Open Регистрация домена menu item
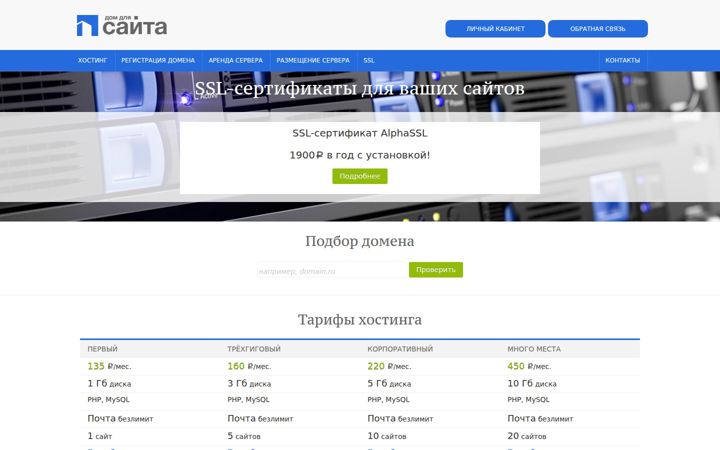 pyautogui.click(x=158, y=61)
